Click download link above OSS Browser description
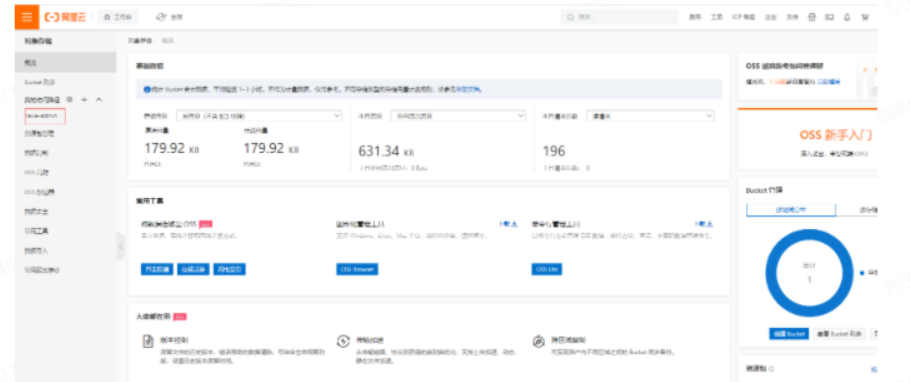 tap(508, 224)
